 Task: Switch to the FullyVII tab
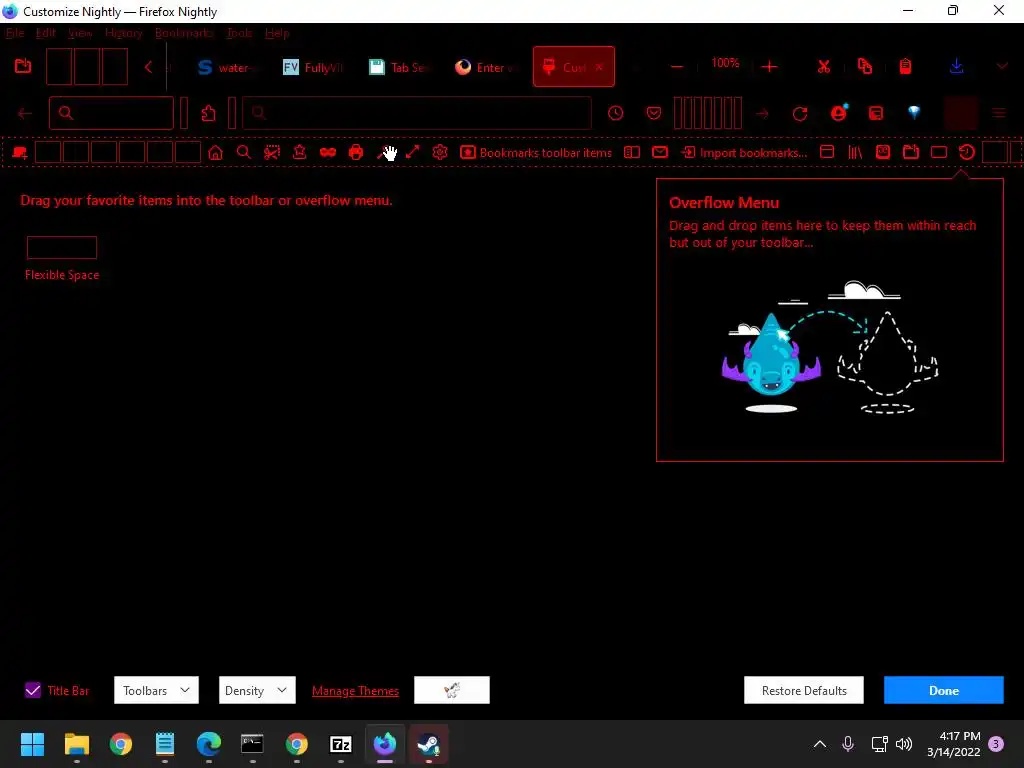coord(312,67)
